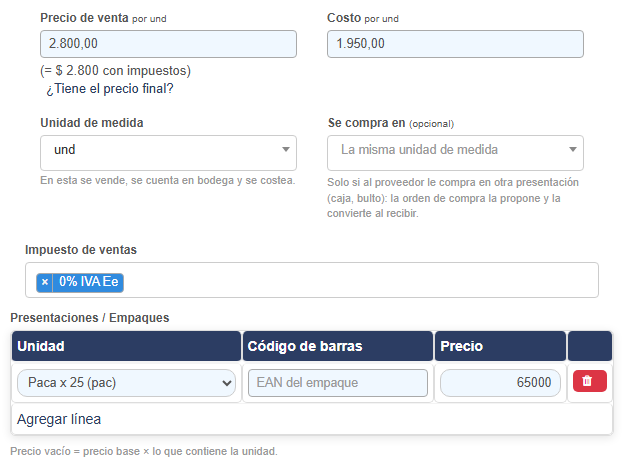
Task: Delete the Paca x 25 presentation row
Action: [x=589, y=381]
